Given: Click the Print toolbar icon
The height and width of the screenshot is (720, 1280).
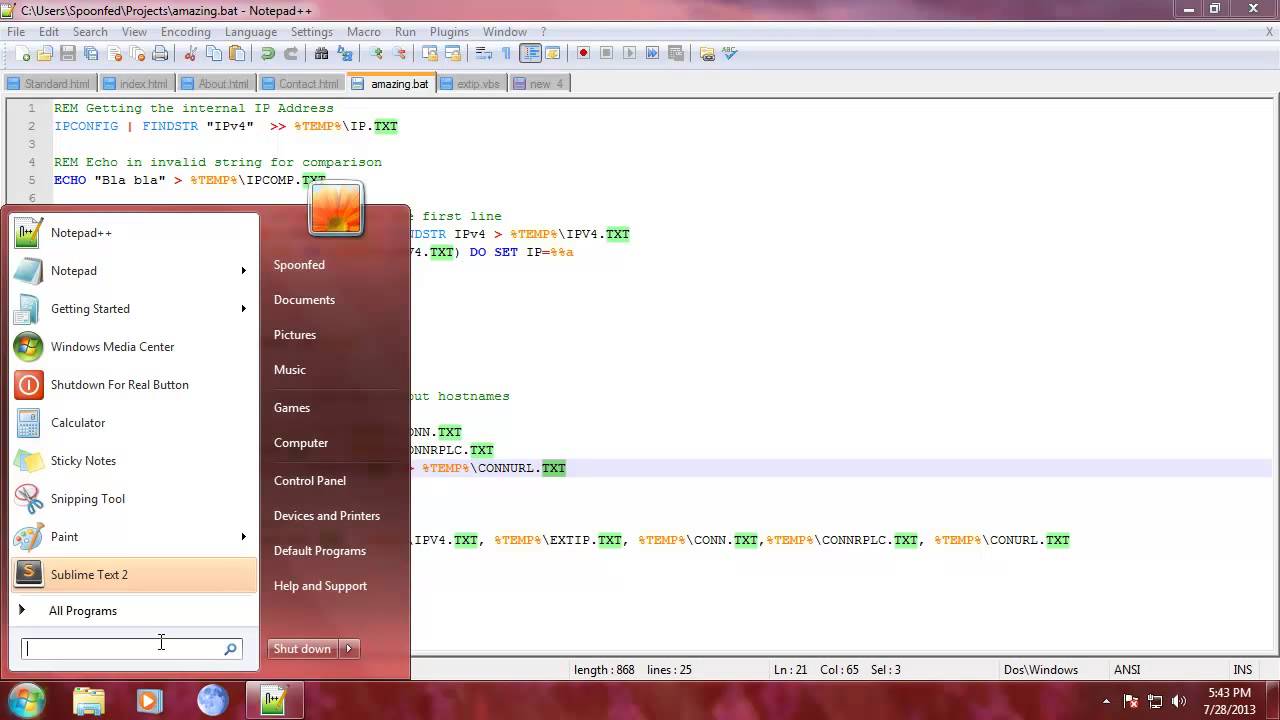Looking at the screenshot, I should coord(160,54).
